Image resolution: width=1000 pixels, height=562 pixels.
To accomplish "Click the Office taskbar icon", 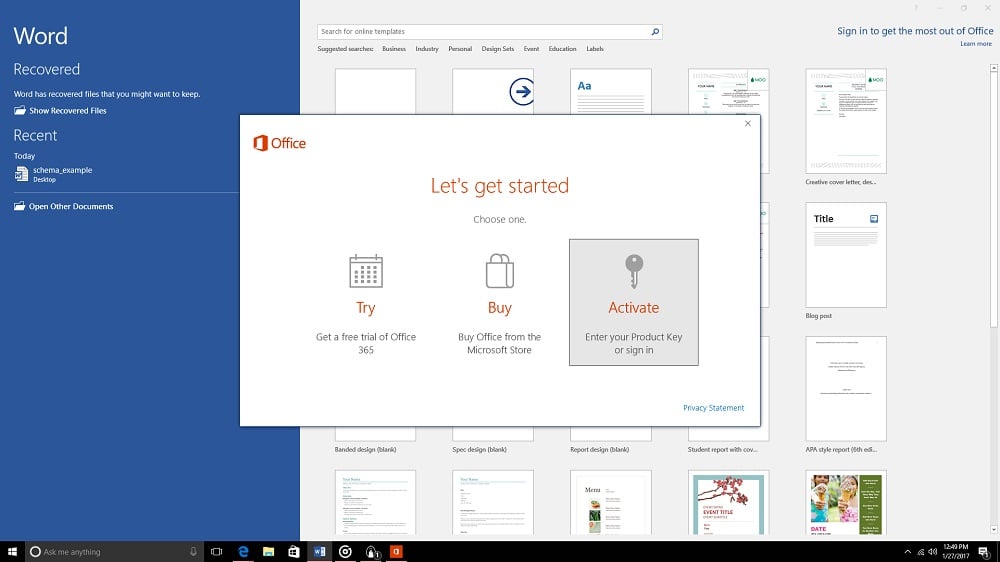I will point(396,552).
